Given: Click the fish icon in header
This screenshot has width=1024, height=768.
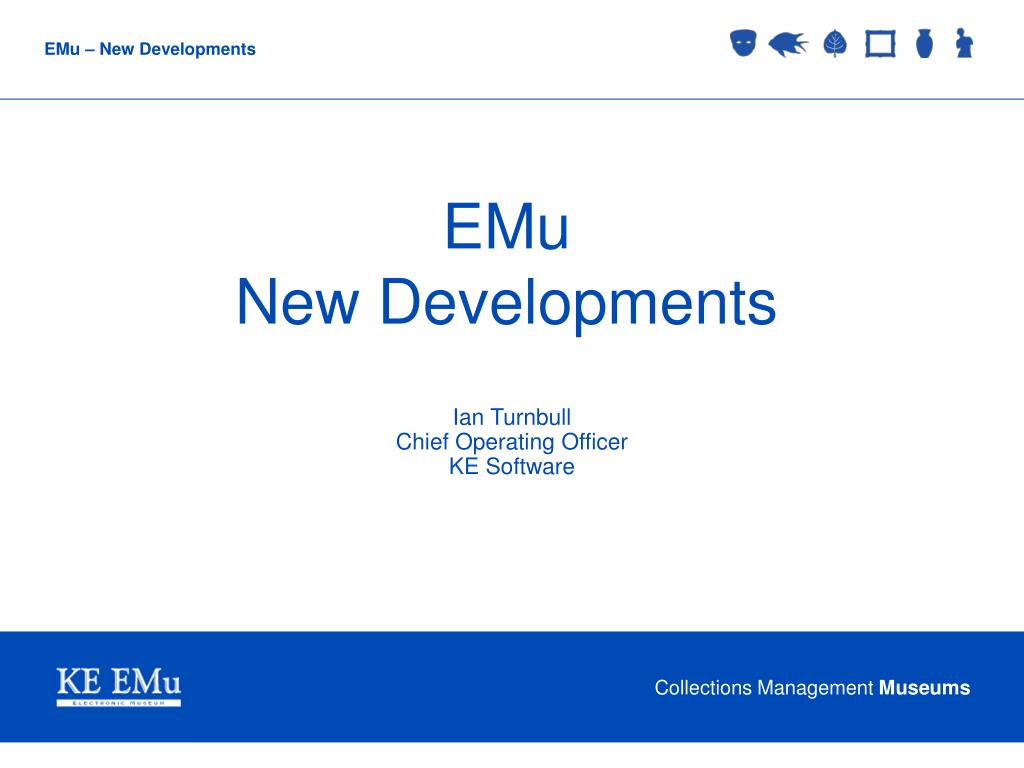Looking at the screenshot, I should [x=788, y=44].
